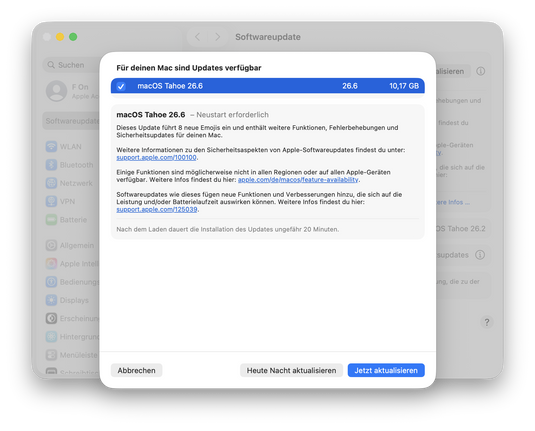535x431 pixels.
Task: Click Heute Nacht aktualisieren button
Action: [291, 370]
